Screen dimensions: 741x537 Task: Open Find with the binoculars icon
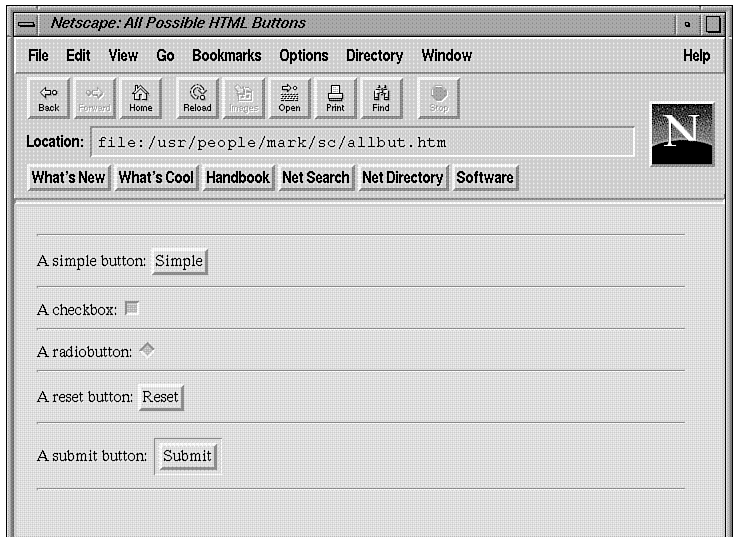tap(381, 98)
